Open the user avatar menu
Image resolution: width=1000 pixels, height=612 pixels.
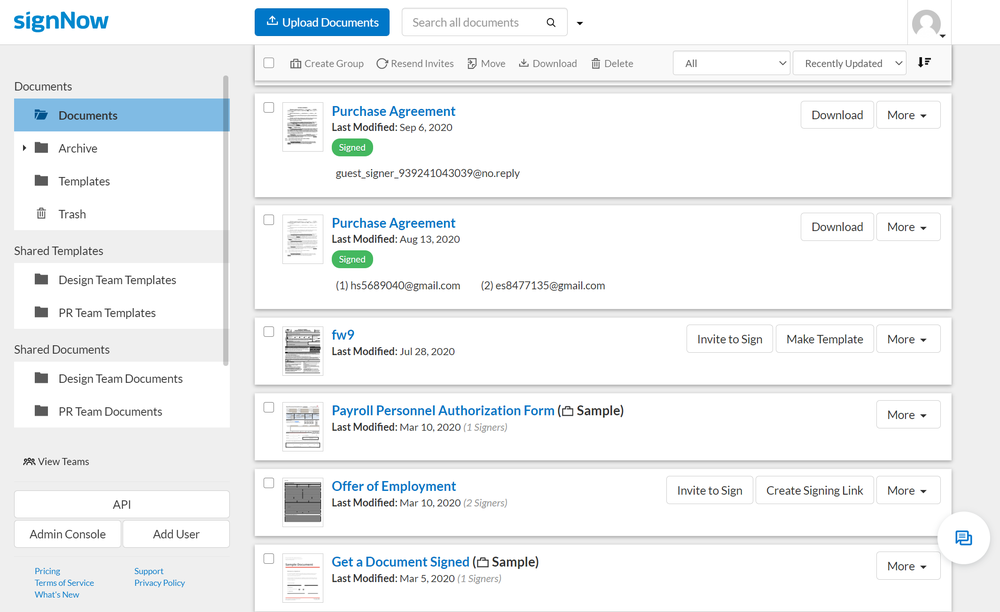(928, 24)
